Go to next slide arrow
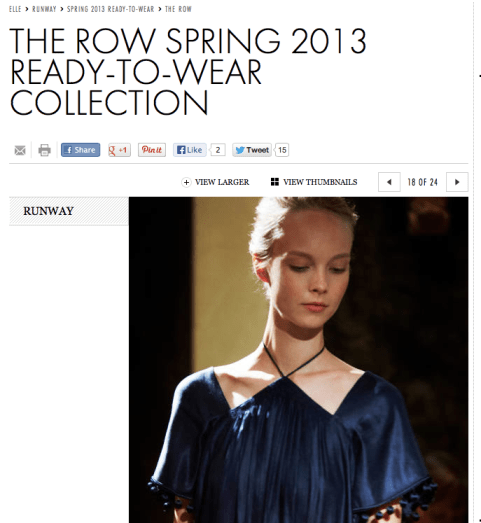 point(457,182)
